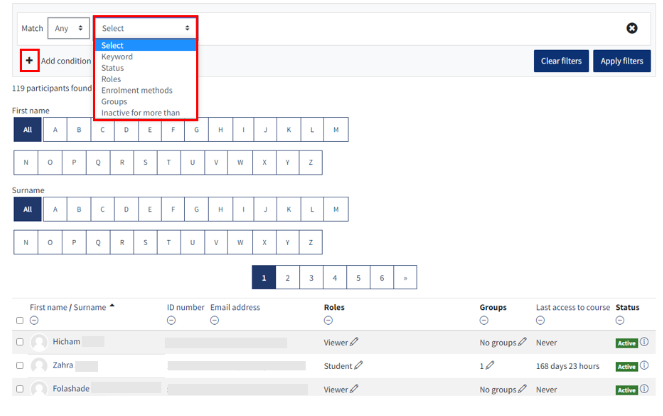The image size is (663, 416).
Task: Go to next page with » button
Action: click(405, 277)
